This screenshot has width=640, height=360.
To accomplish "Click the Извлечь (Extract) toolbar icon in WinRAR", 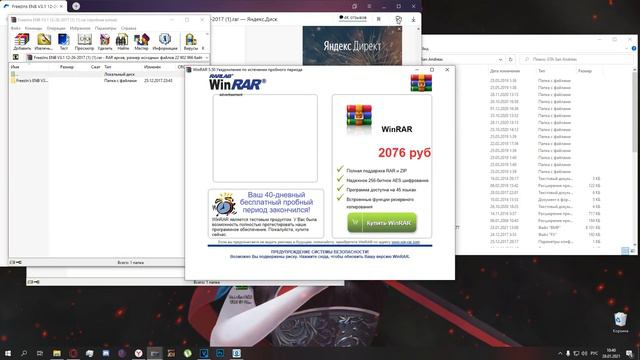I will [44, 42].
